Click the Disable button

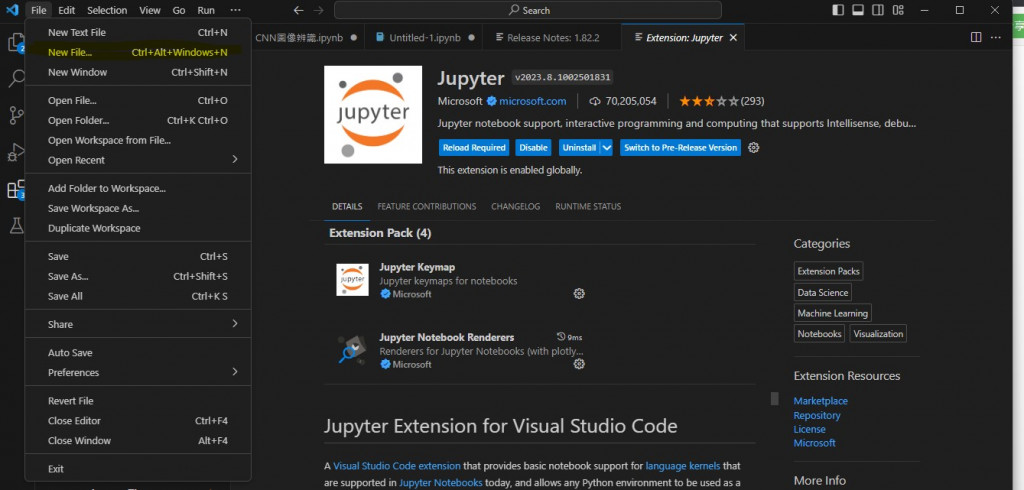(533, 148)
